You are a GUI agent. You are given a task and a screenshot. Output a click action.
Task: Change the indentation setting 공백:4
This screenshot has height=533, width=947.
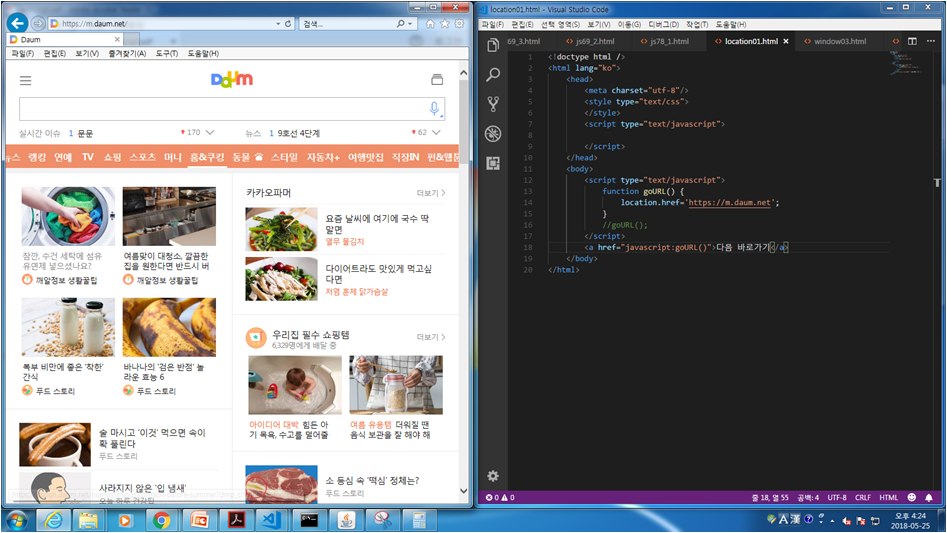808,497
